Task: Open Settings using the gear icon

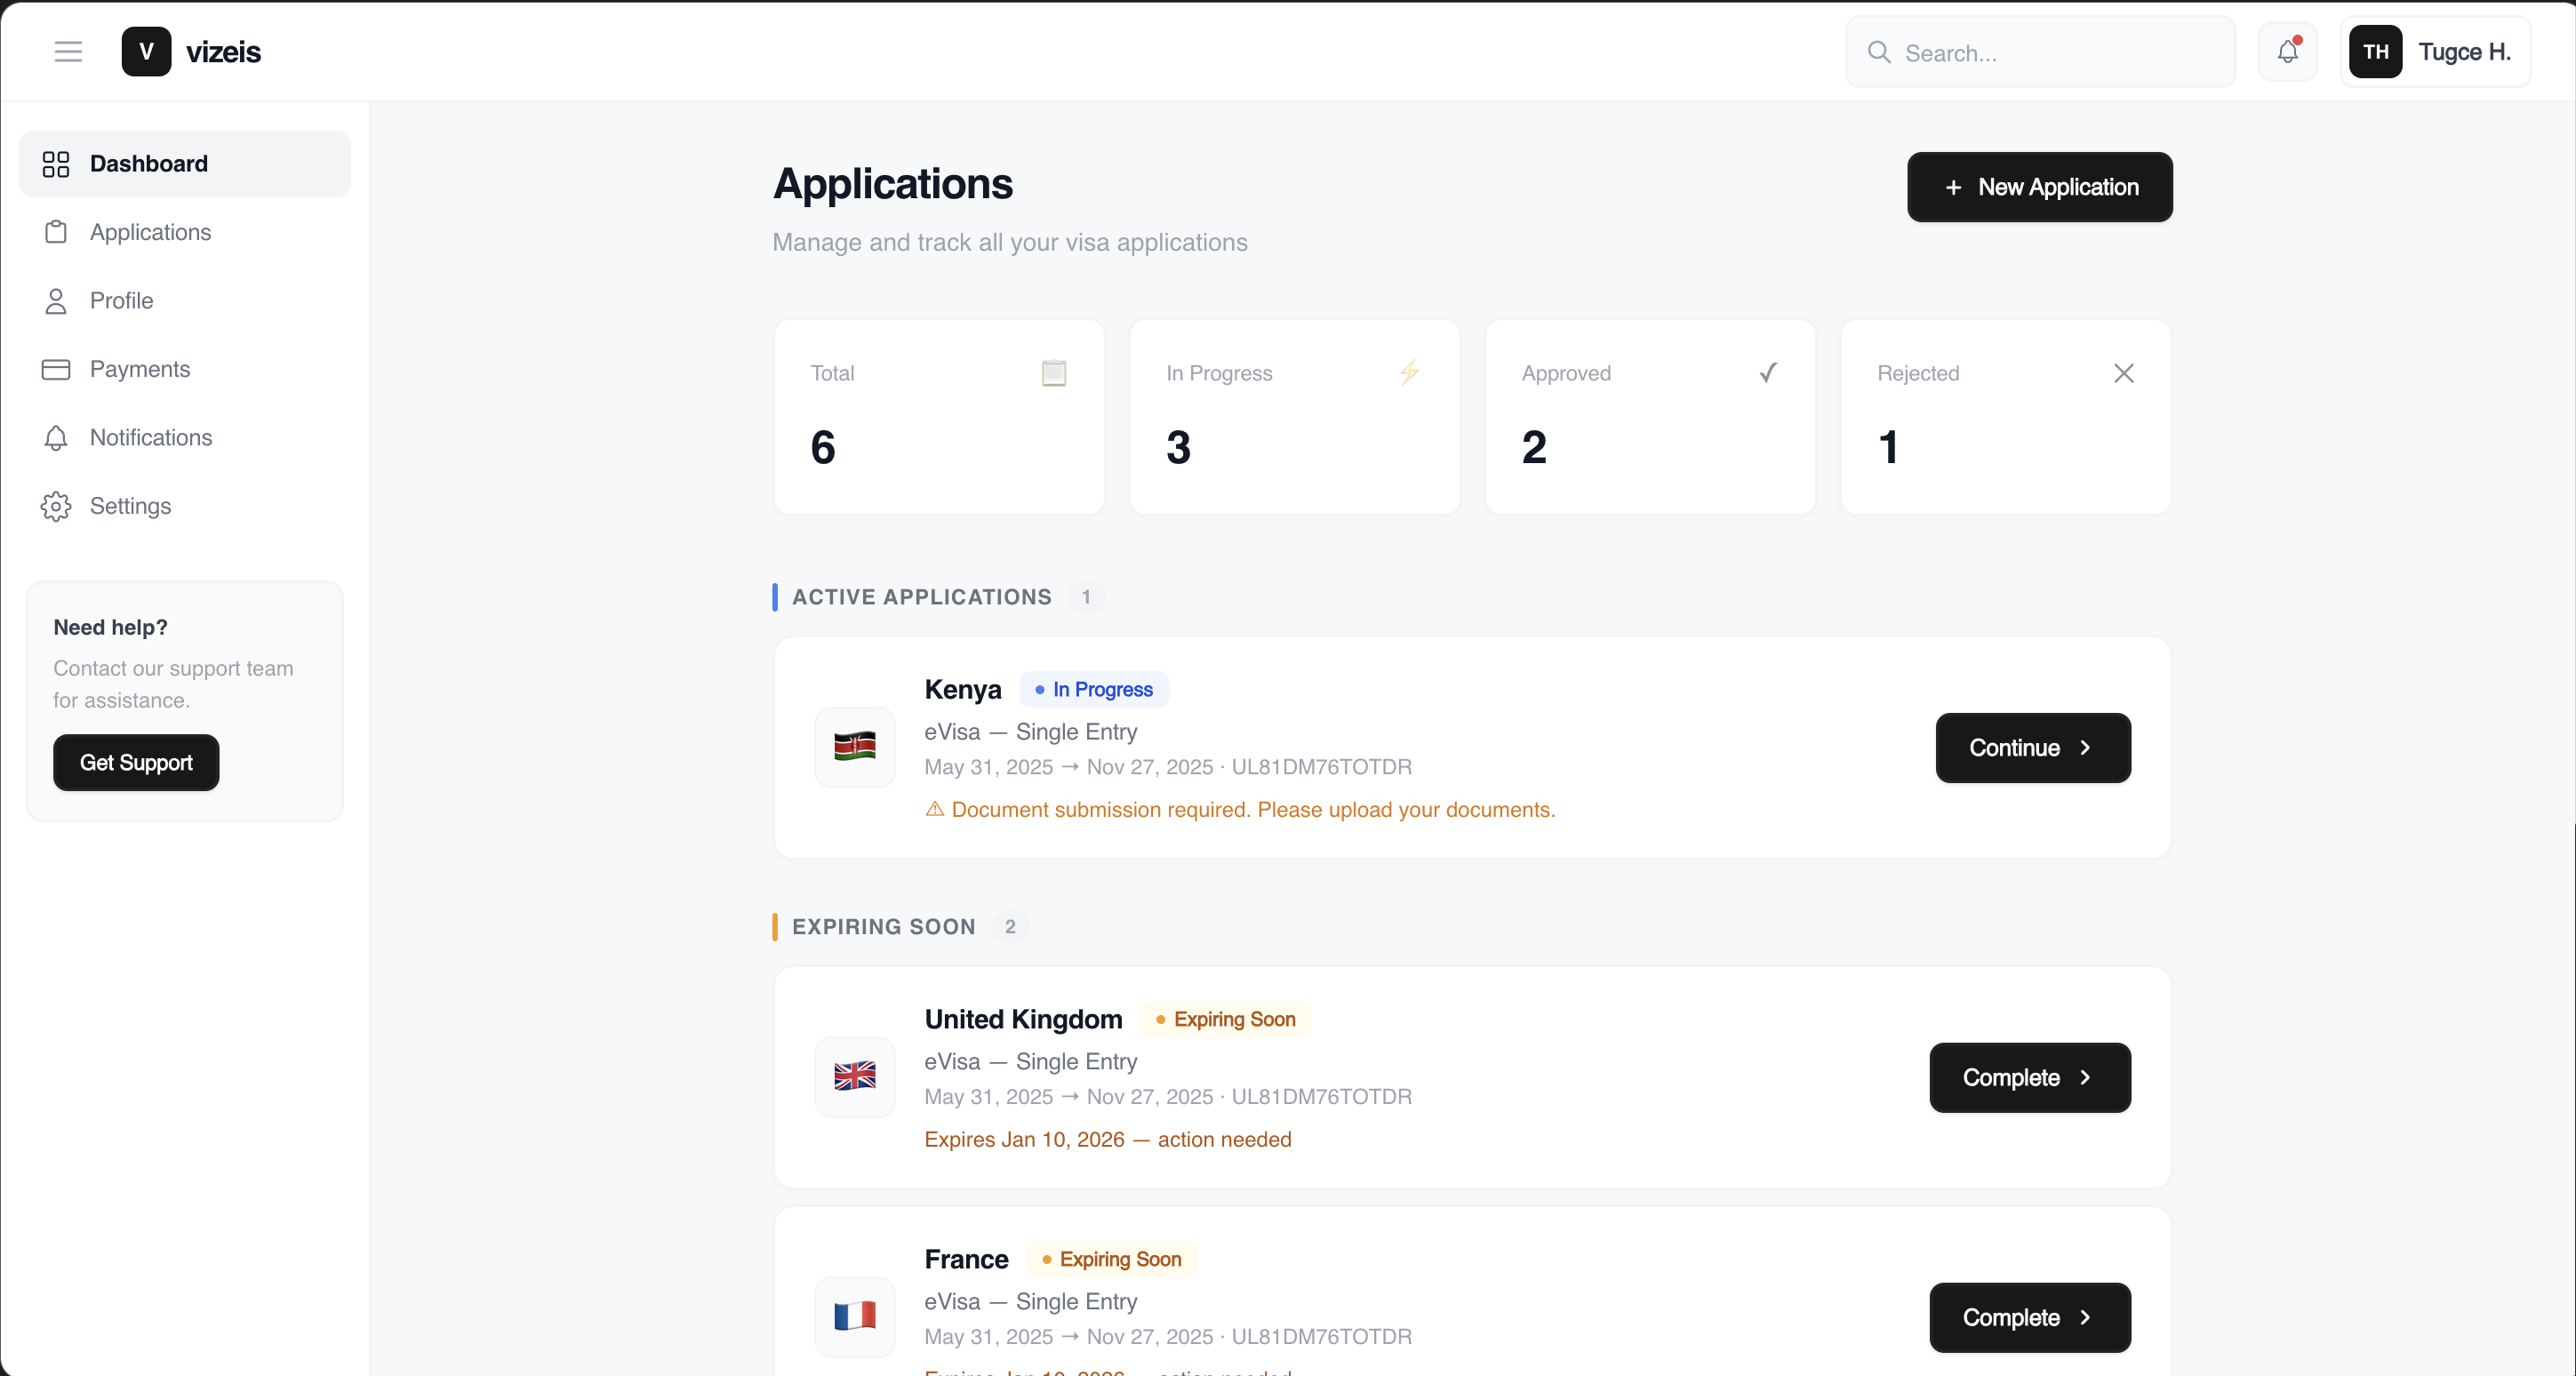Action: 55,506
